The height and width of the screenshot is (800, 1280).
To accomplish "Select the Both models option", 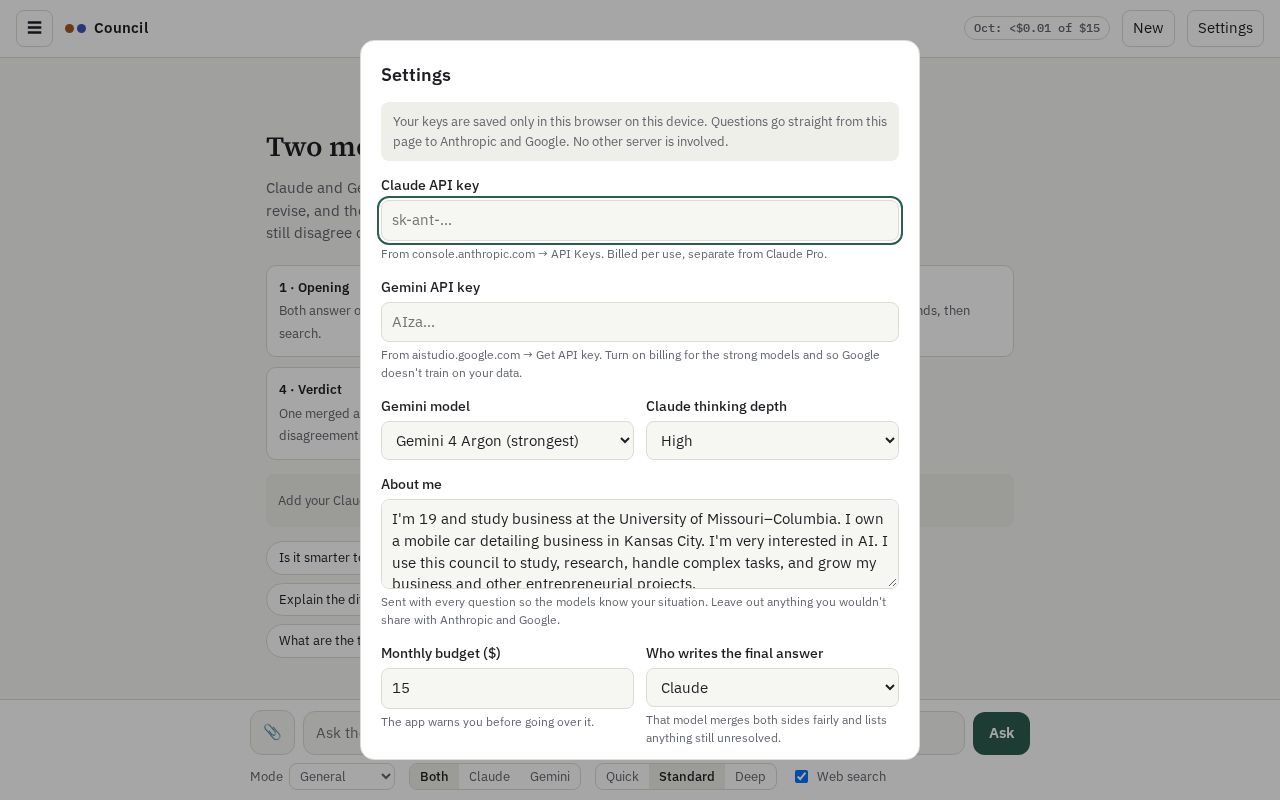I will [x=434, y=776].
